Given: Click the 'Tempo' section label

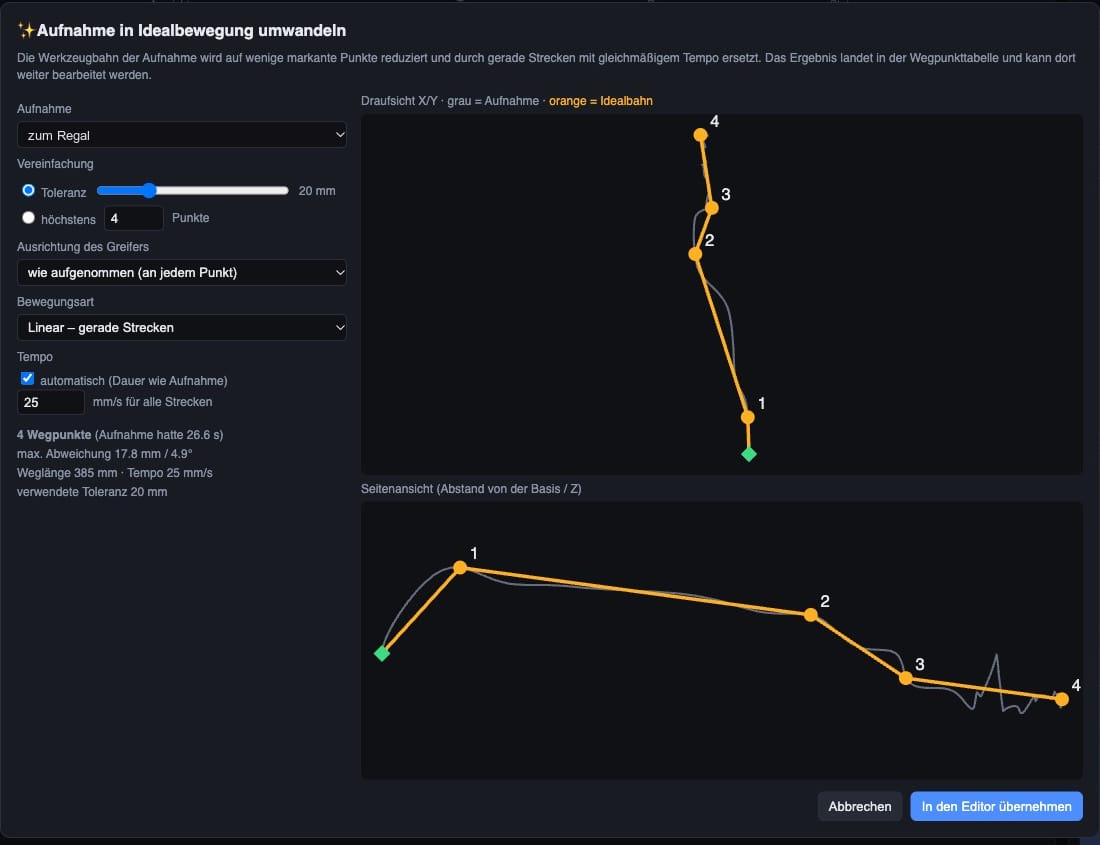Looking at the screenshot, I should point(34,357).
